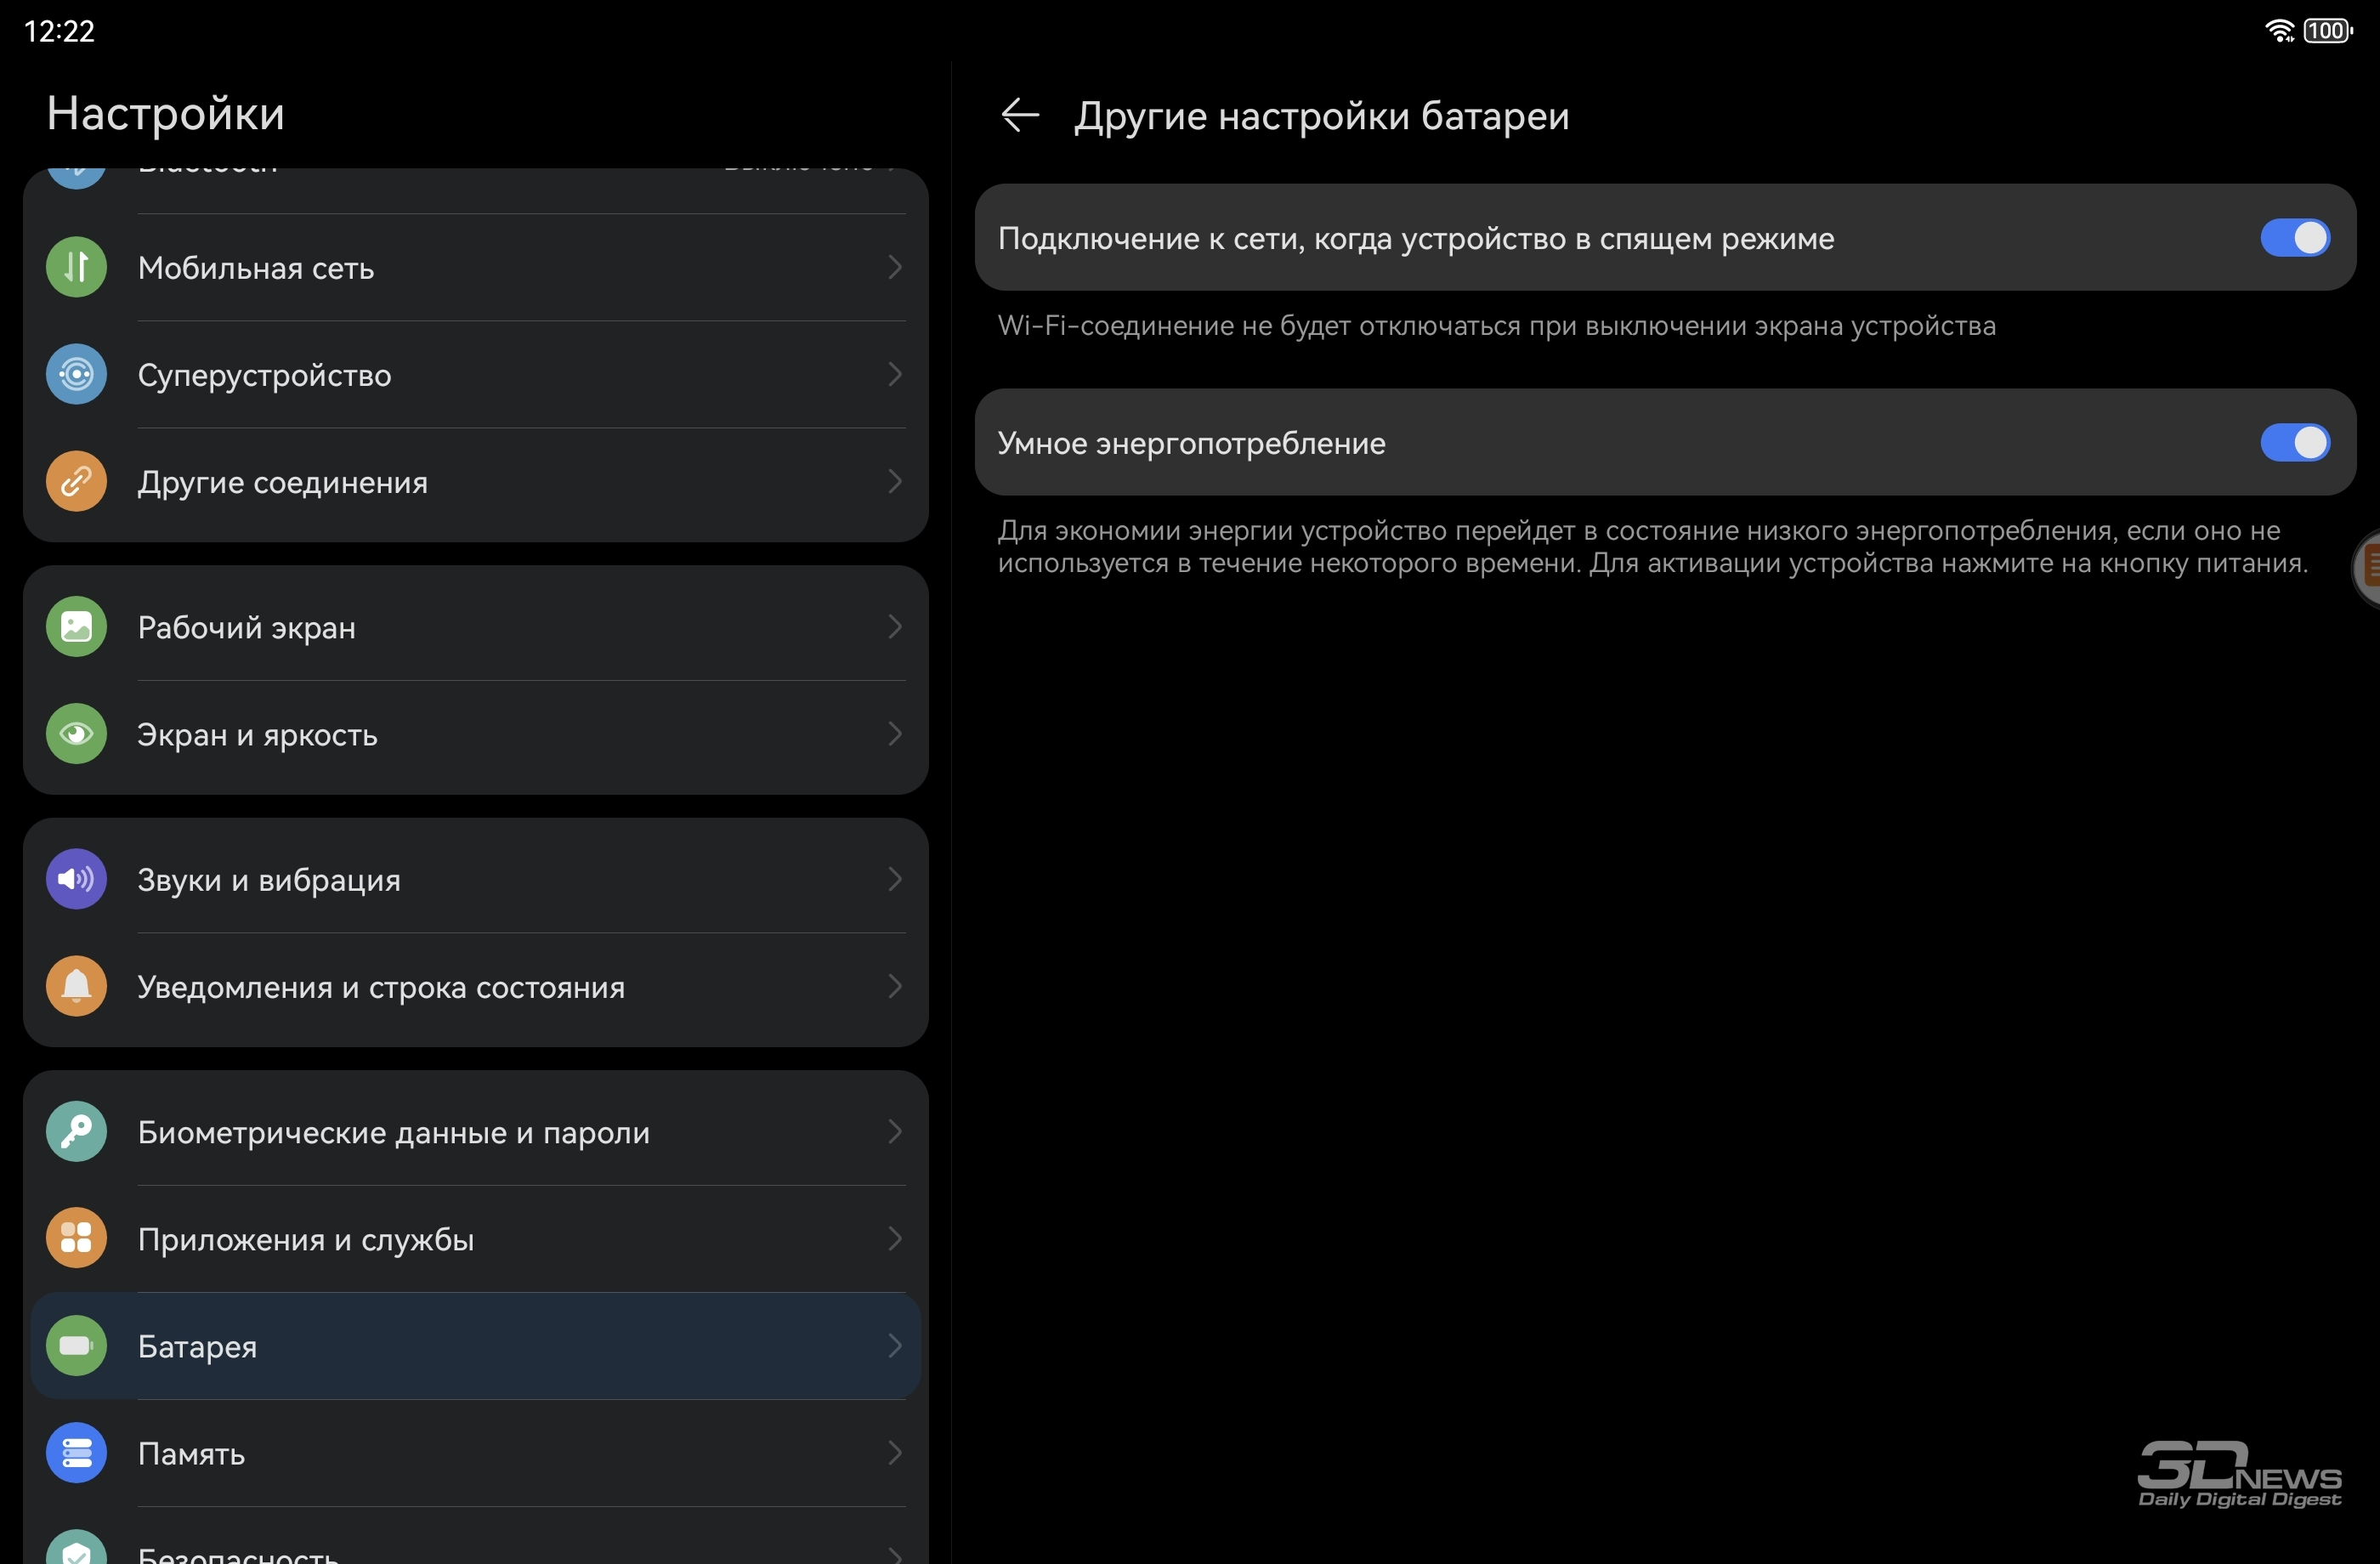
Task: Tap the teal key biometrics icon
Action: point(76,1132)
